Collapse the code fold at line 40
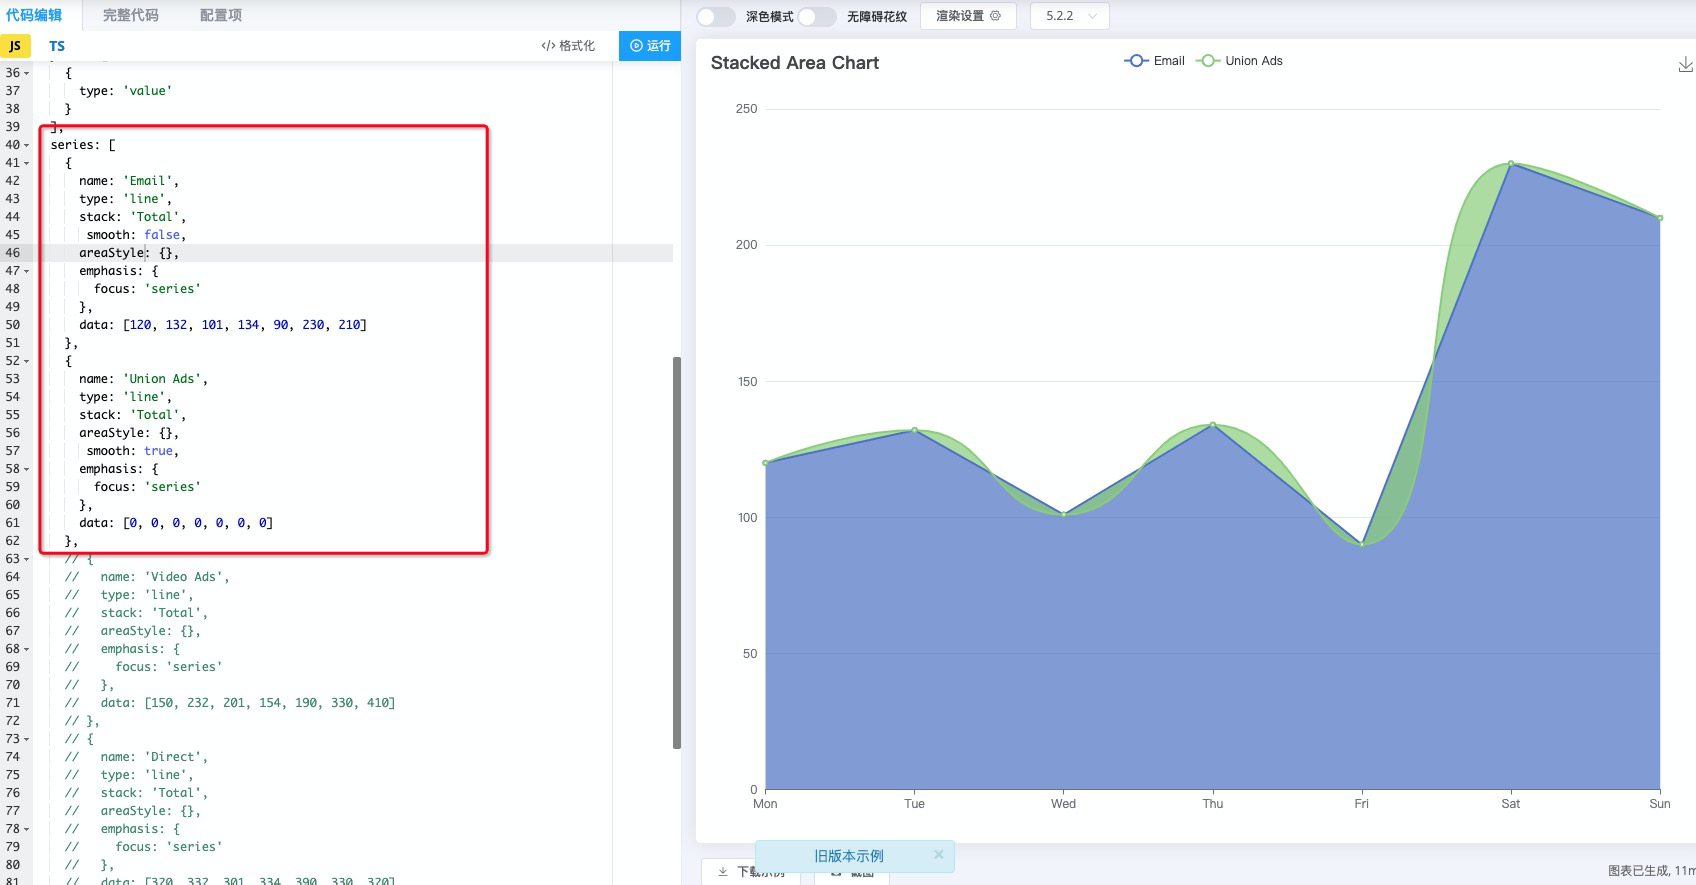Image resolution: width=1696 pixels, height=885 pixels. coord(26,145)
